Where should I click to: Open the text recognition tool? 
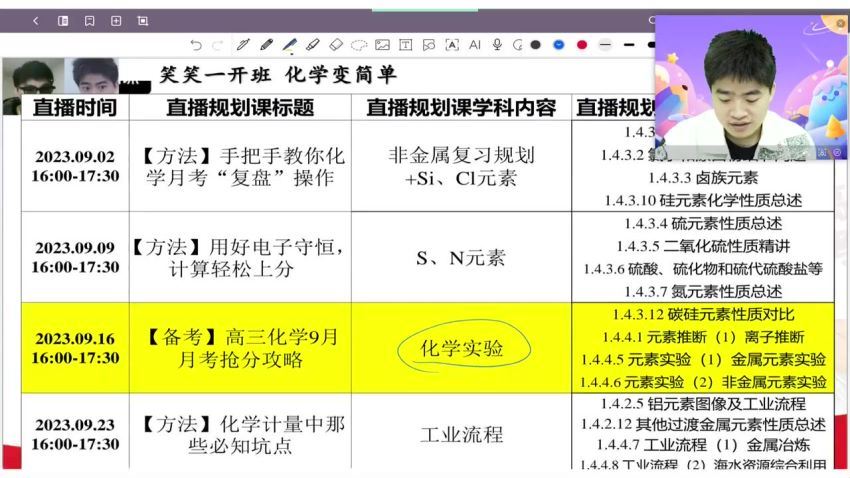tap(452, 45)
